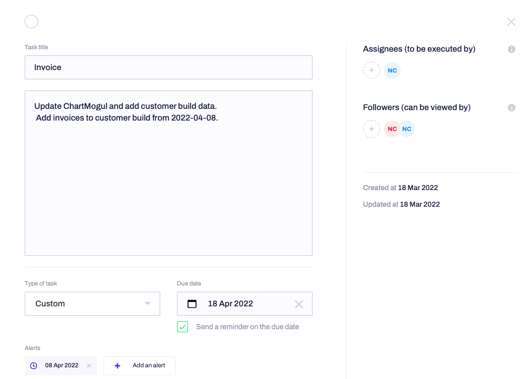The width and height of the screenshot is (524, 379).
Task: Add a new assignee with plus circle
Action: tap(372, 70)
